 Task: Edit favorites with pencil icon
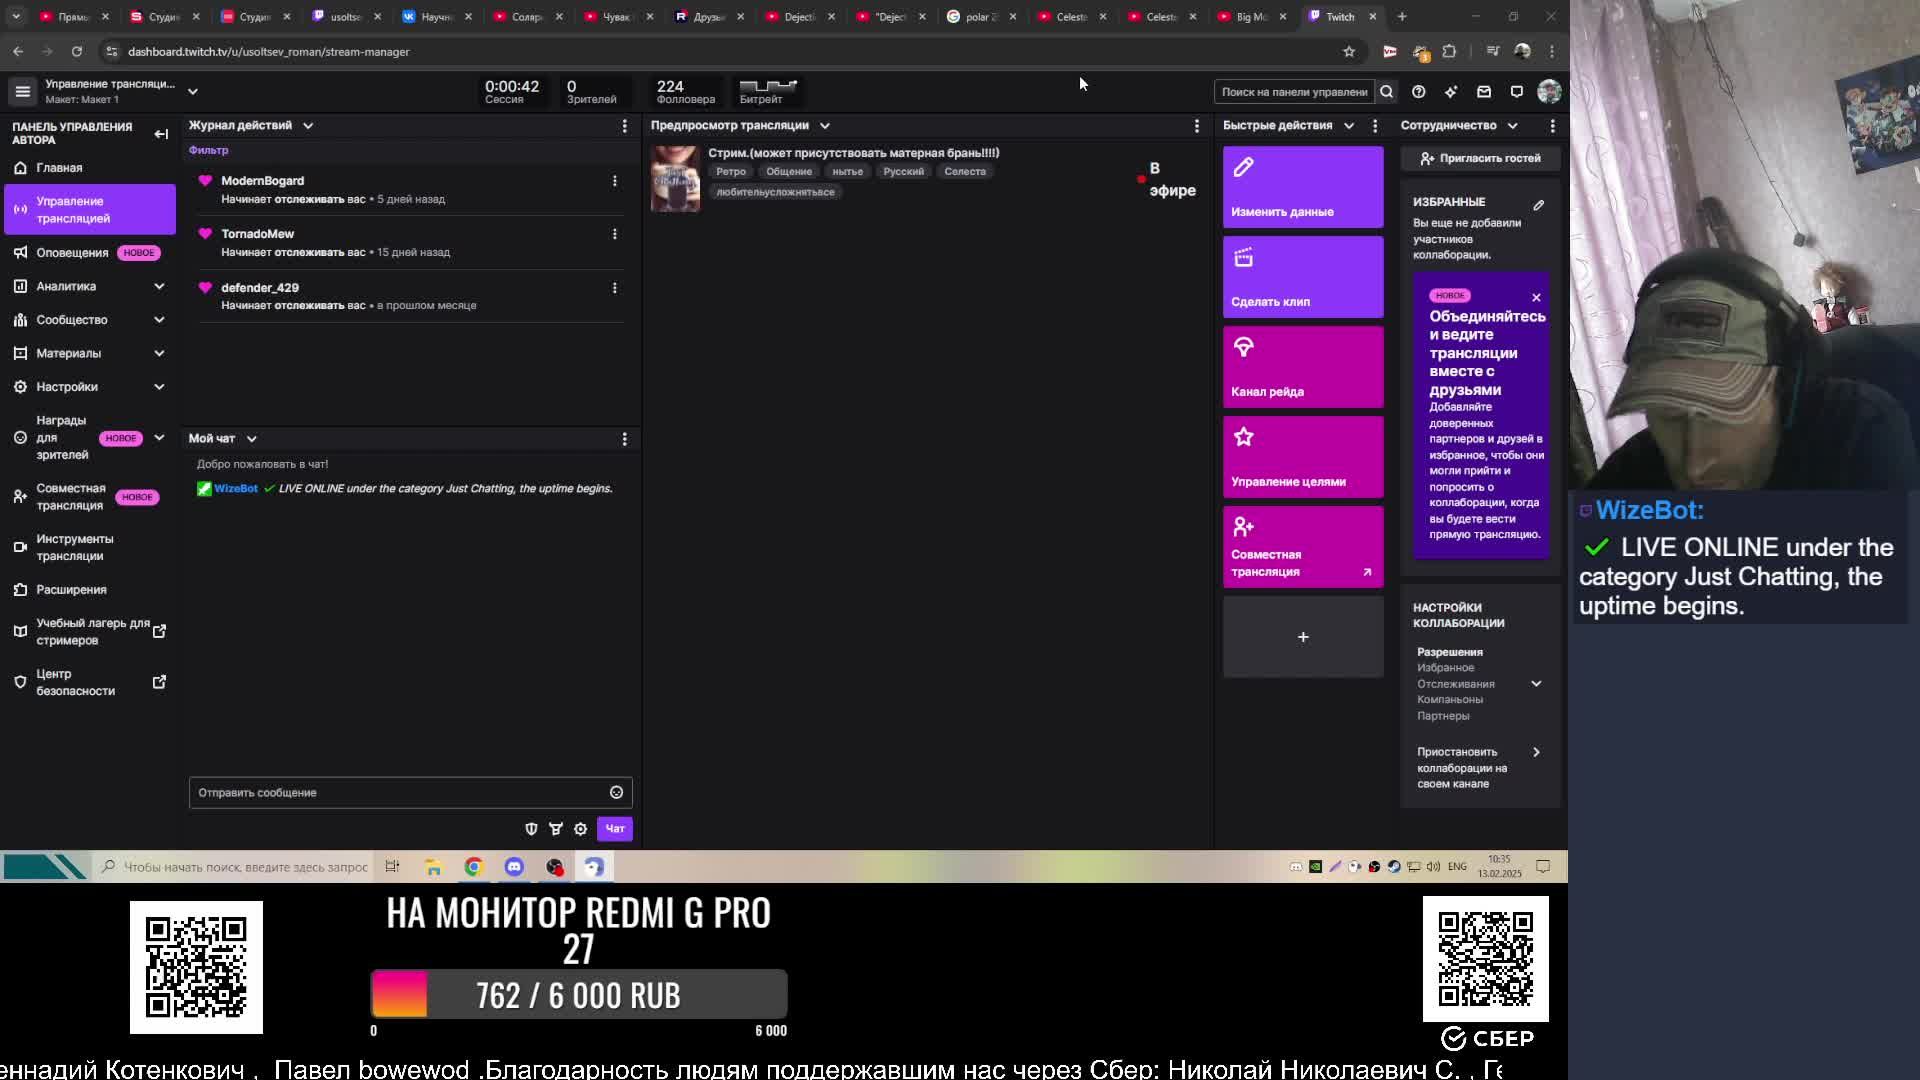pos(1538,205)
